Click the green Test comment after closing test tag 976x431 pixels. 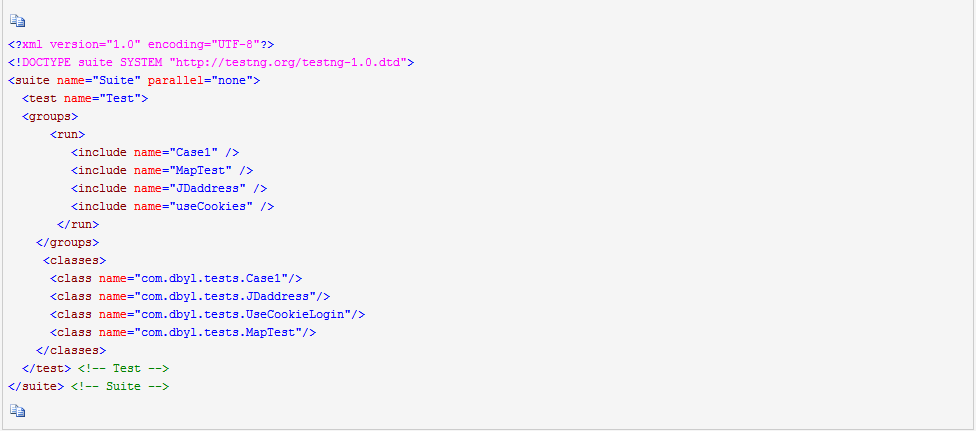click(123, 368)
